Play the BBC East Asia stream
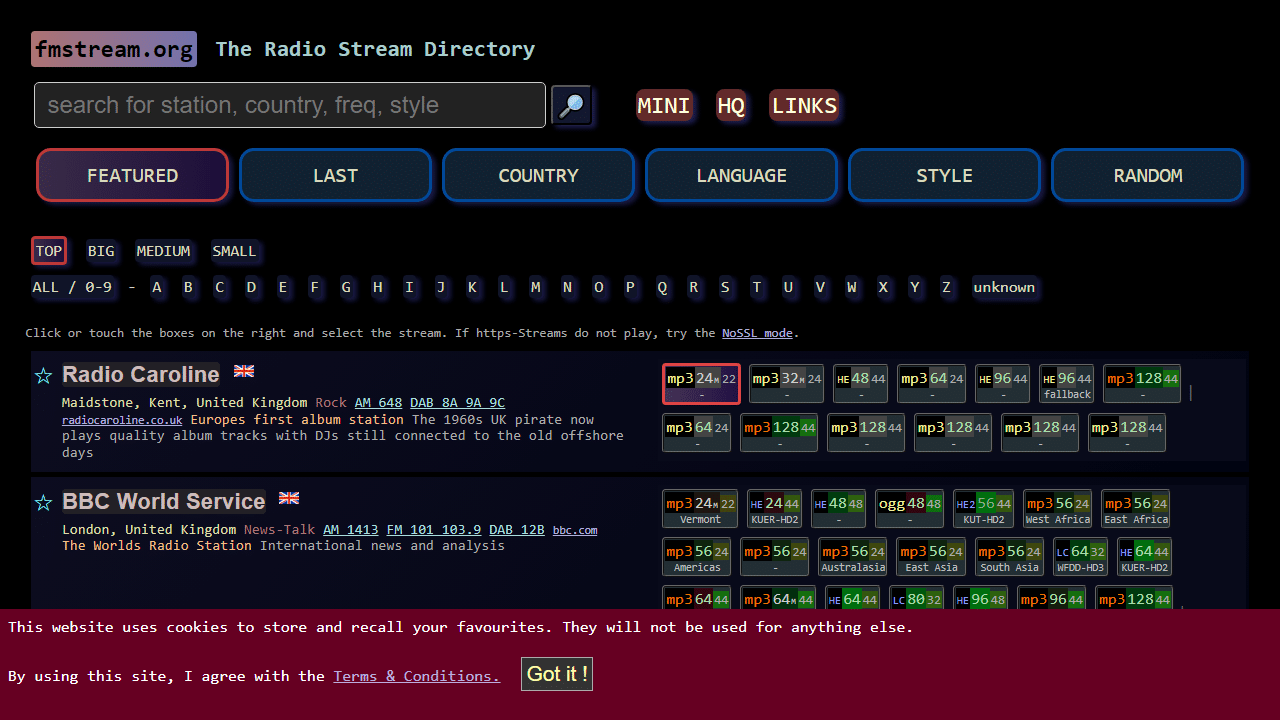 [x=931, y=557]
